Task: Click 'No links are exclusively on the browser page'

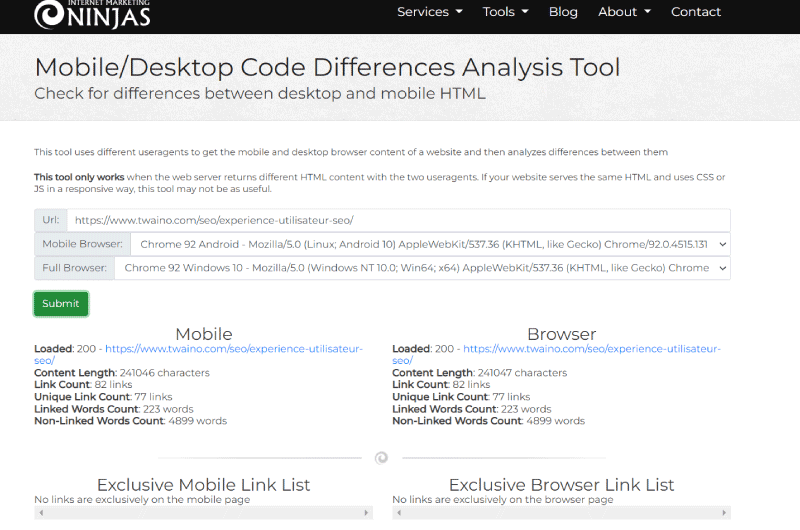Action: pos(503,499)
